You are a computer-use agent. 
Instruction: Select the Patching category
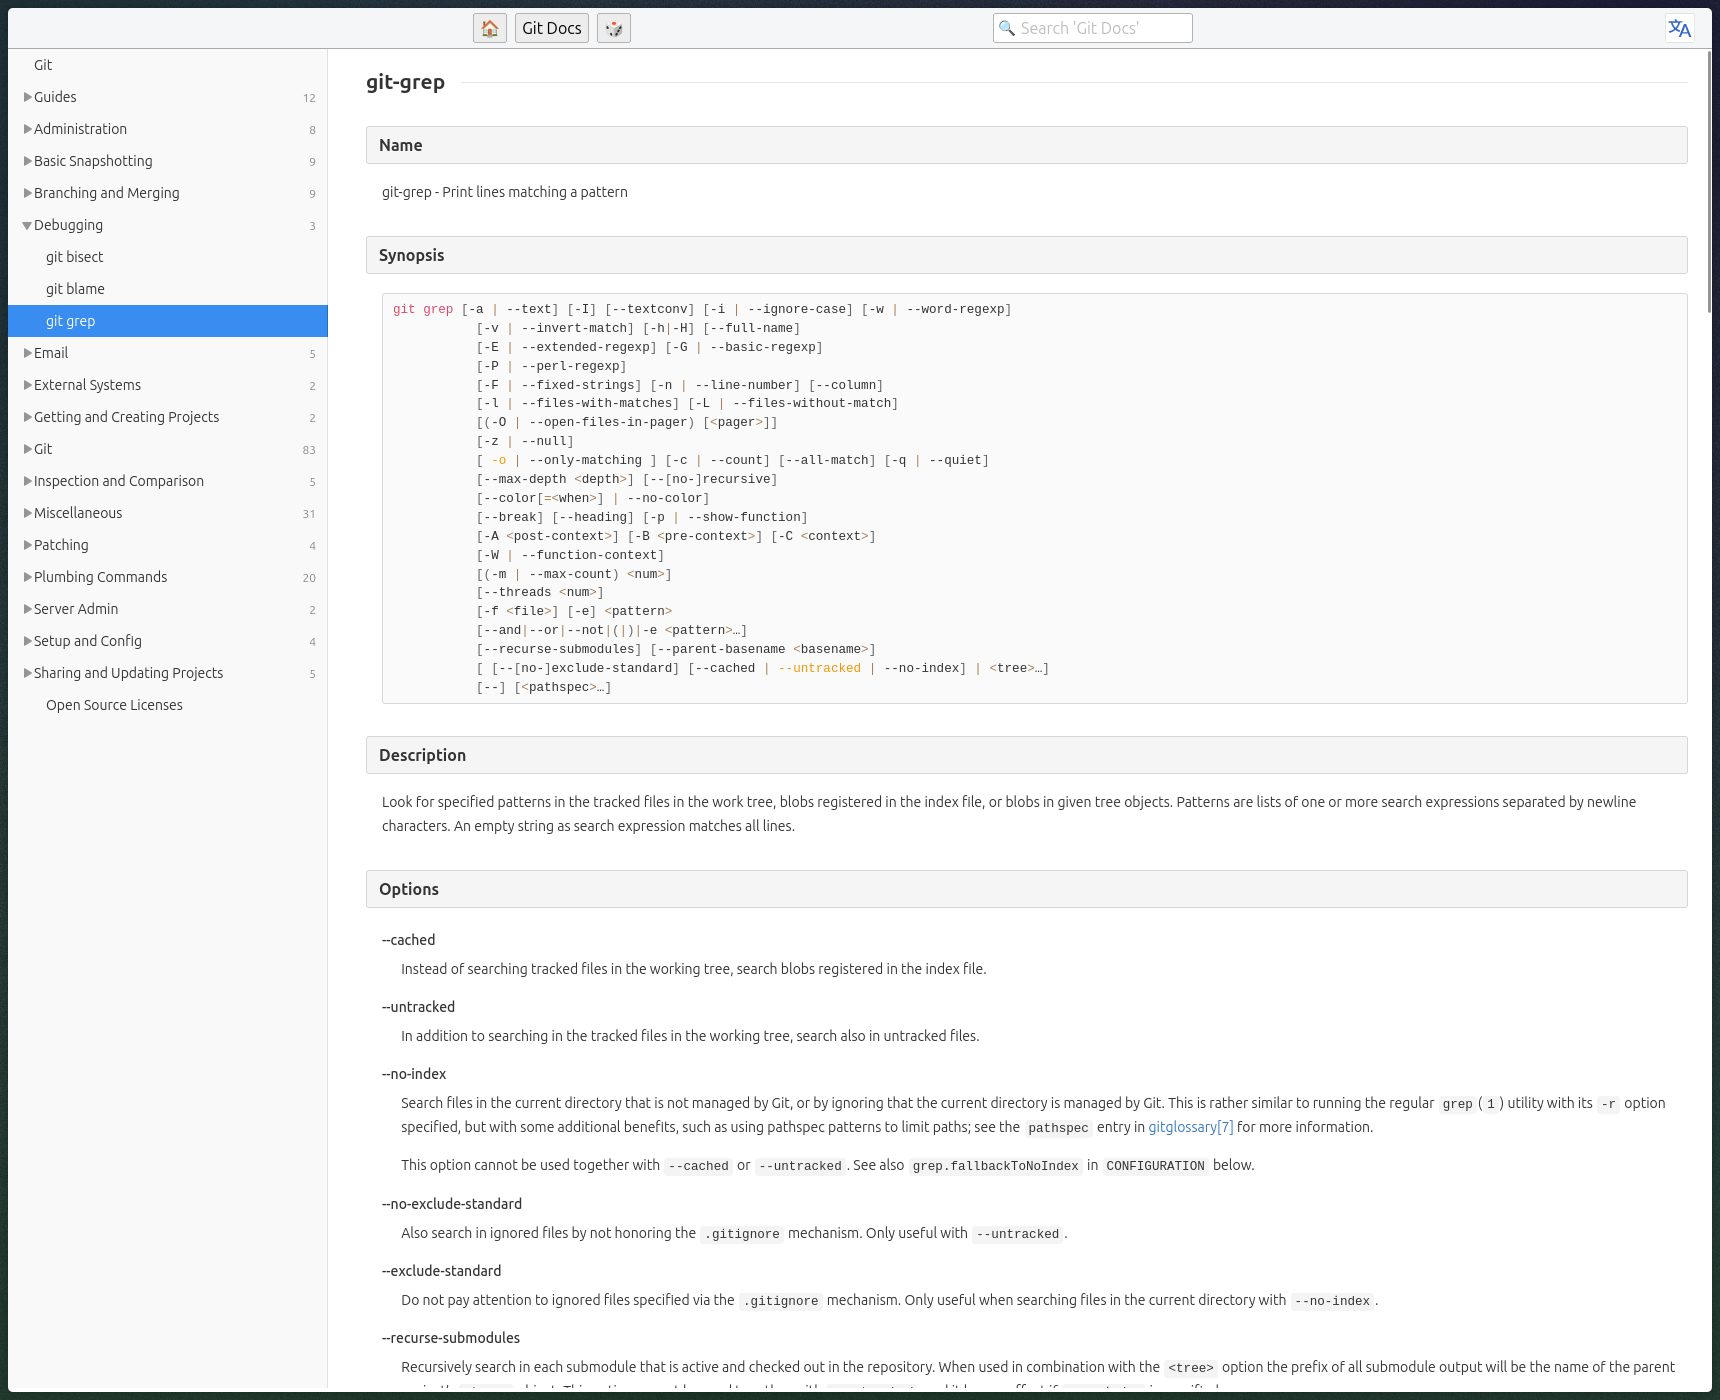coord(168,545)
